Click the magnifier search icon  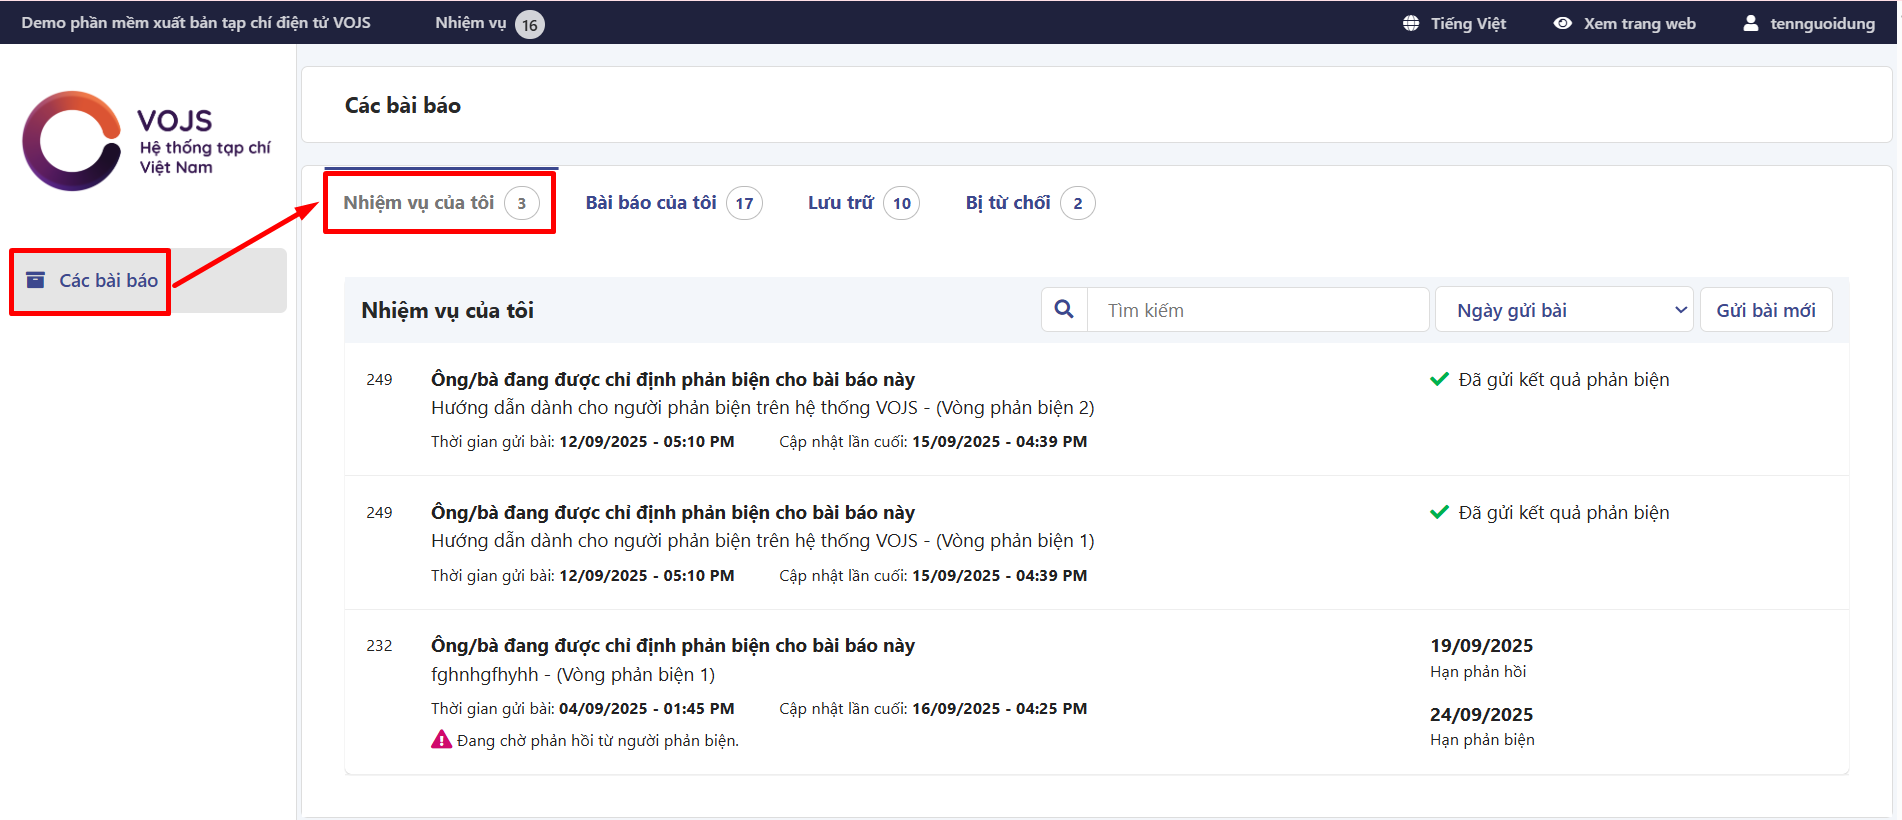coord(1064,310)
